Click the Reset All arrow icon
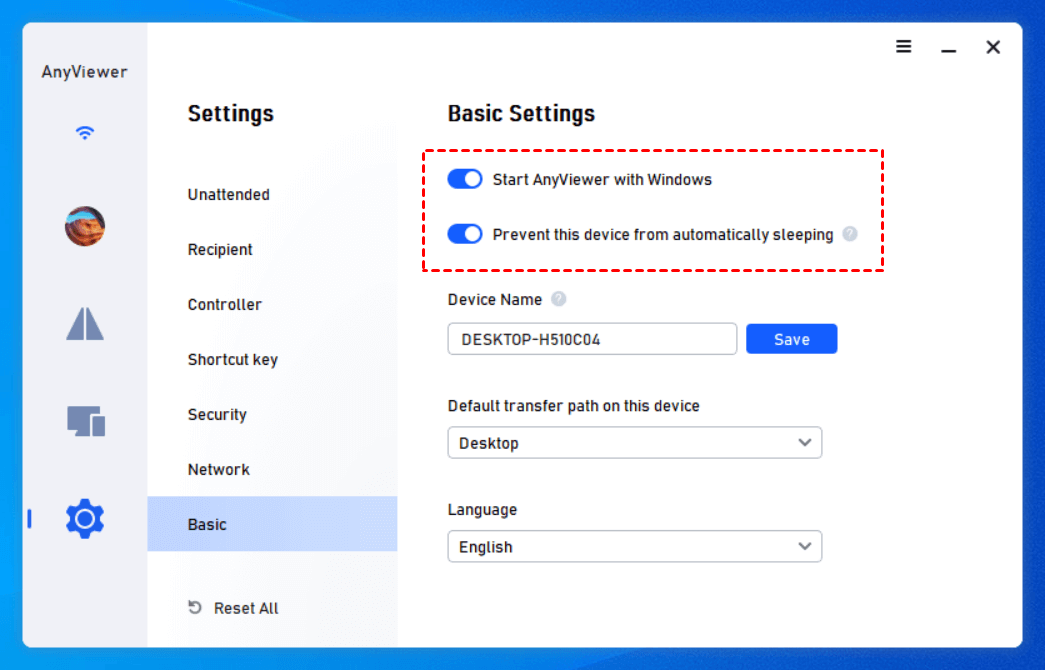This screenshot has height=670, width=1045. coord(195,607)
